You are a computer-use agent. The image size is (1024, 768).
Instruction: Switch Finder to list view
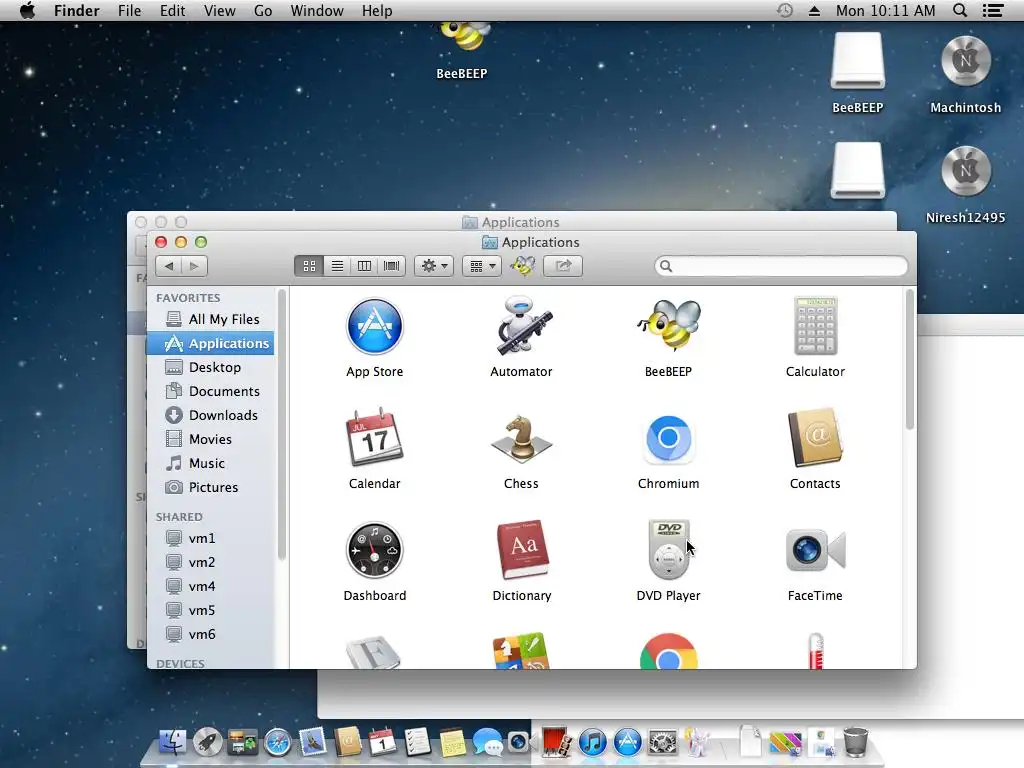click(x=337, y=266)
